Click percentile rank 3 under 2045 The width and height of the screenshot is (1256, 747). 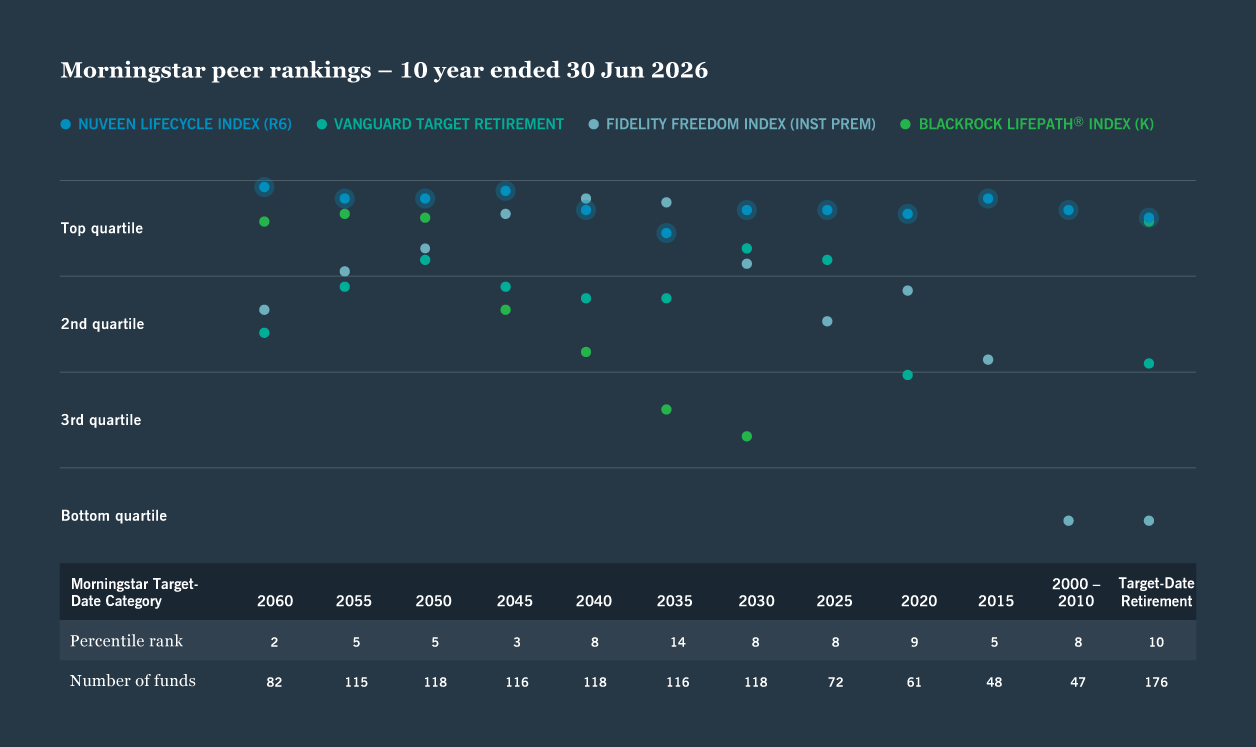[x=517, y=642]
